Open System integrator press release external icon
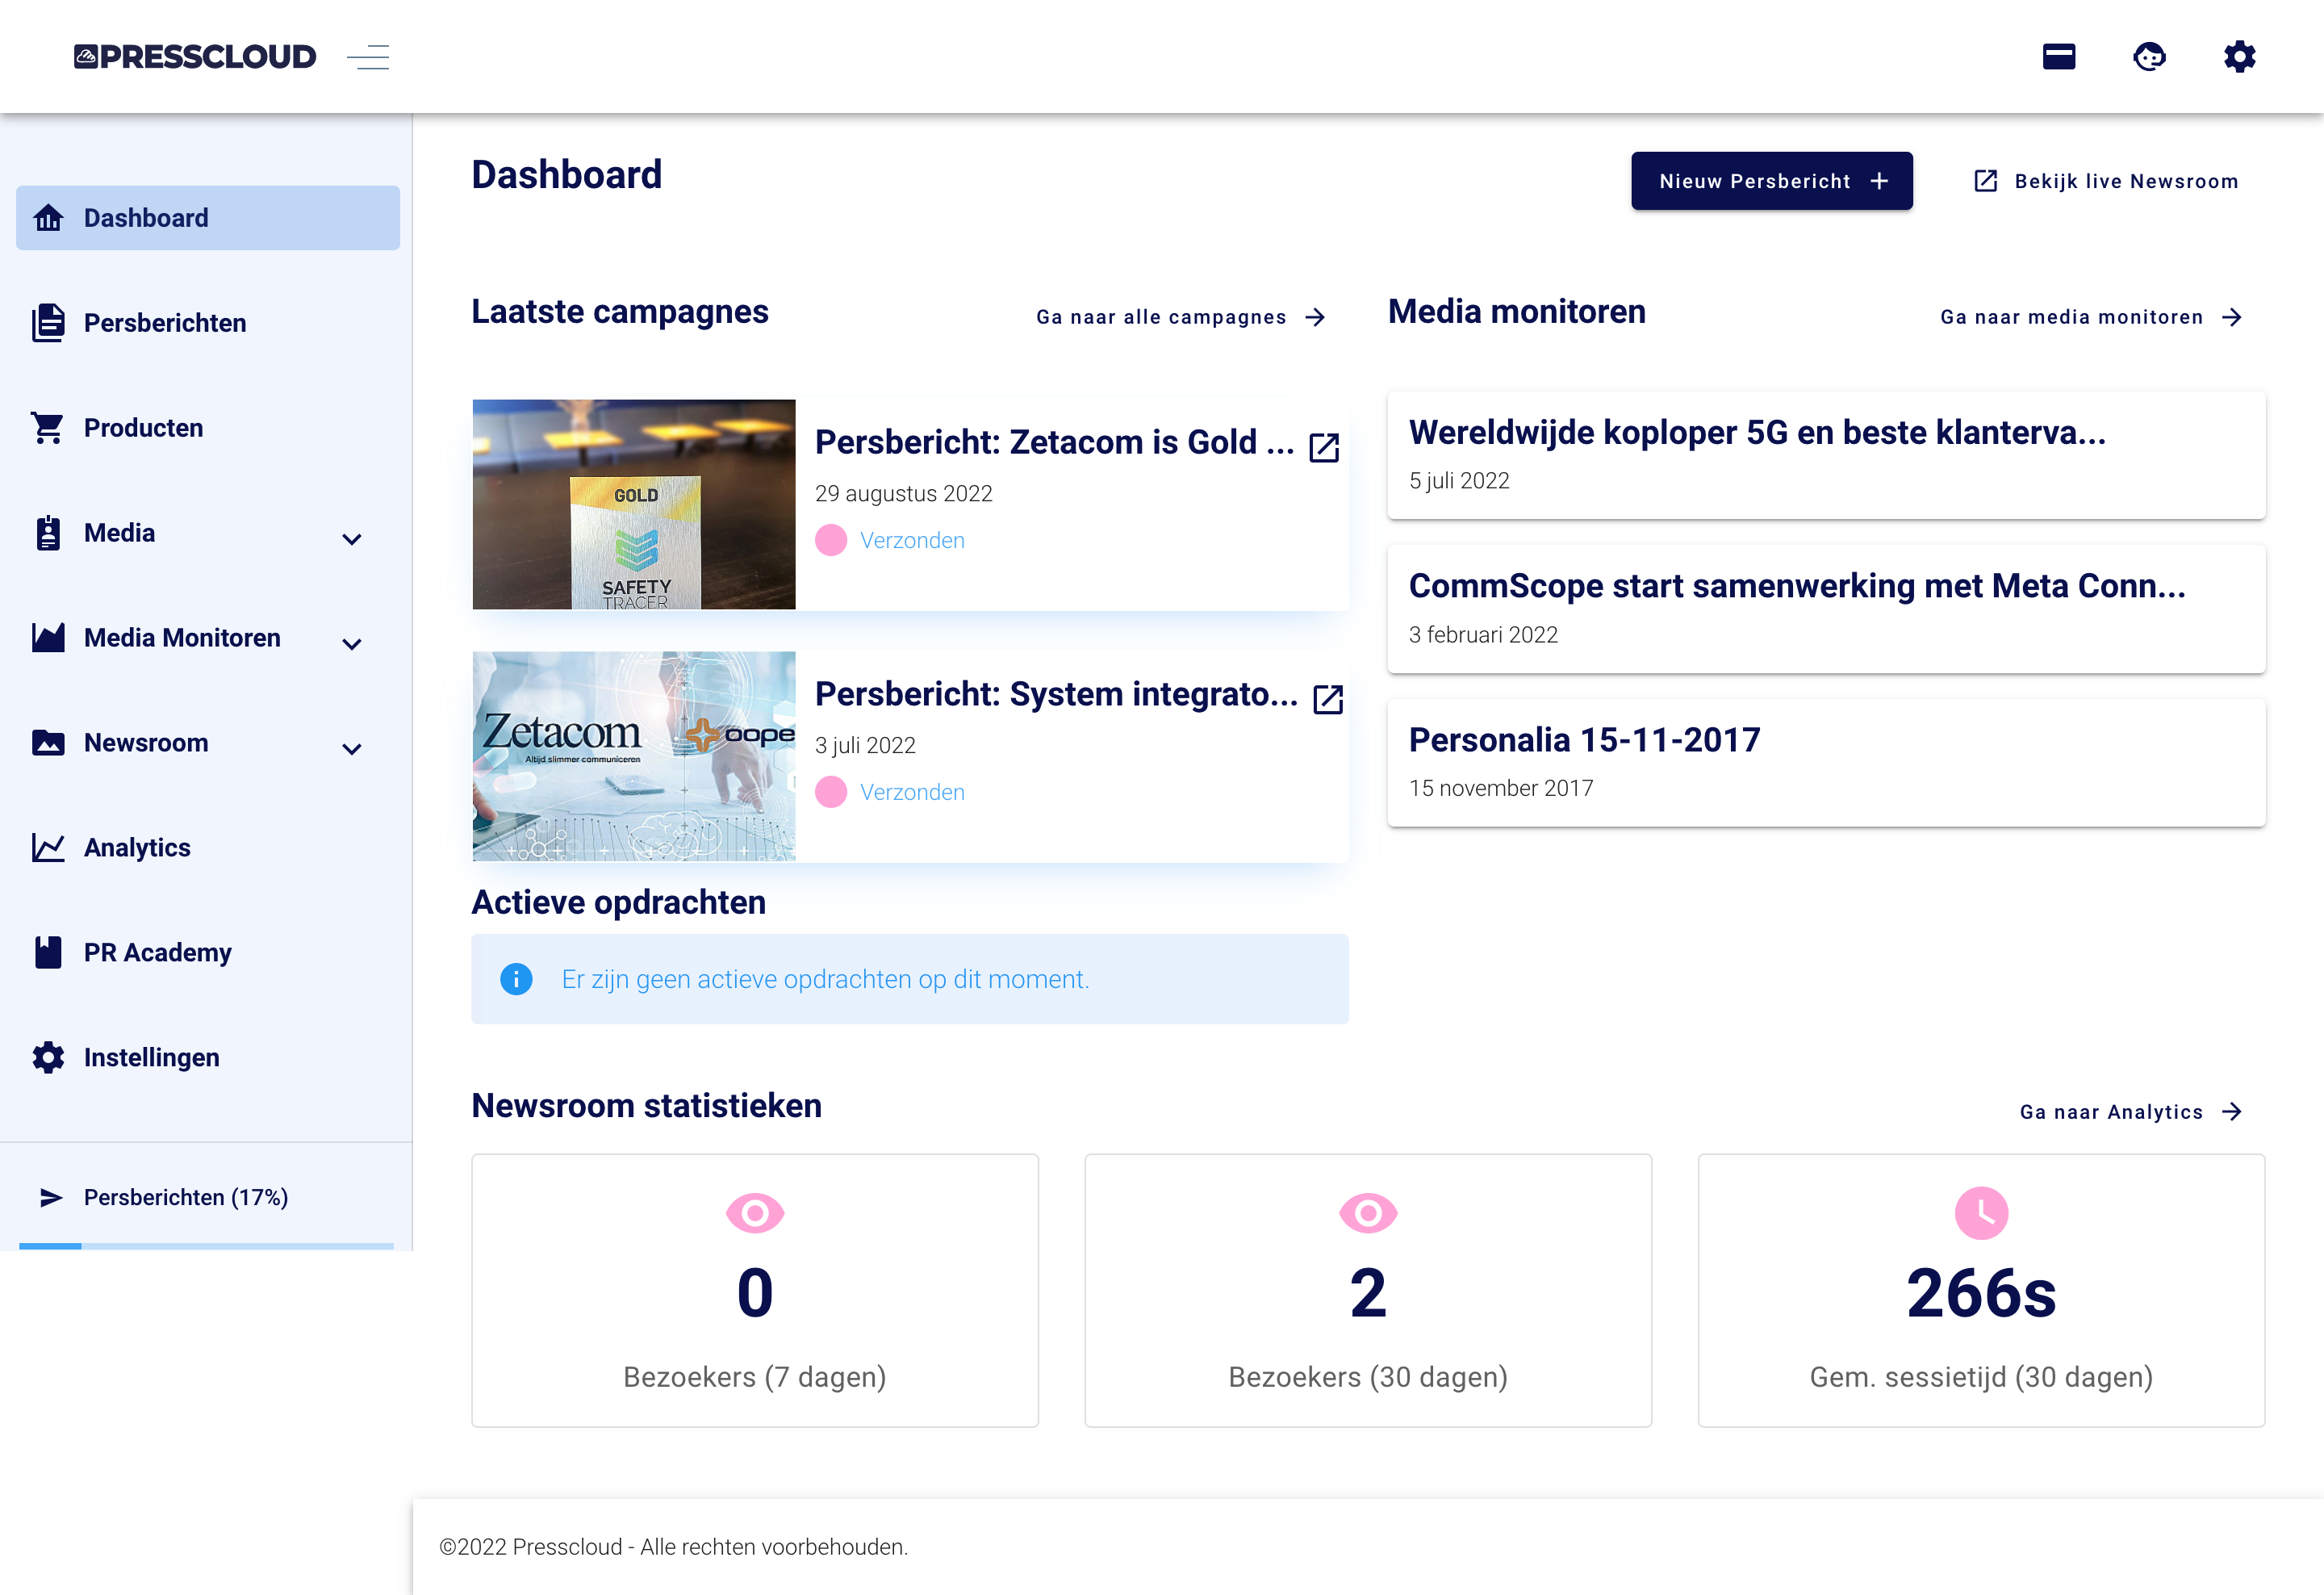This screenshot has width=2324, height=1595. pos(1327,699)
